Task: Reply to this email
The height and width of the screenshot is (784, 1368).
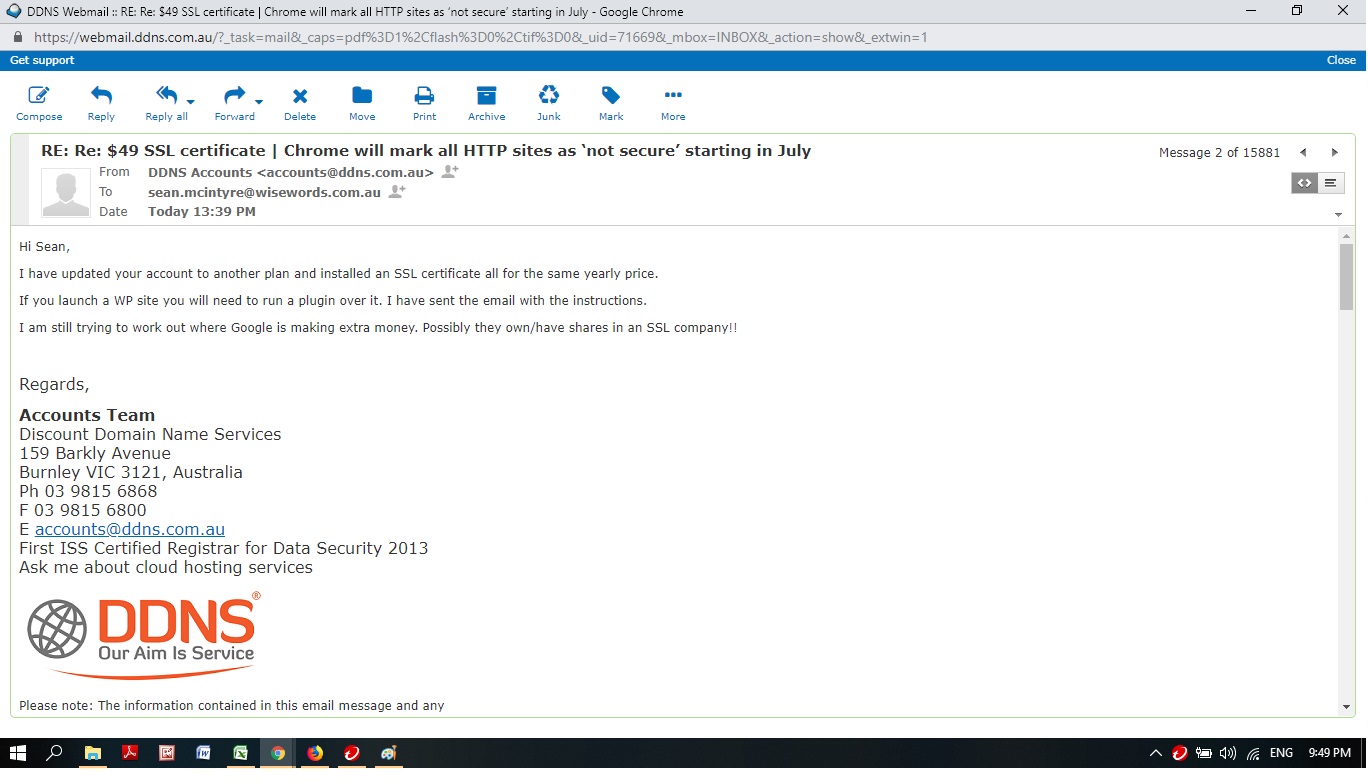Action: click(101, 103)
